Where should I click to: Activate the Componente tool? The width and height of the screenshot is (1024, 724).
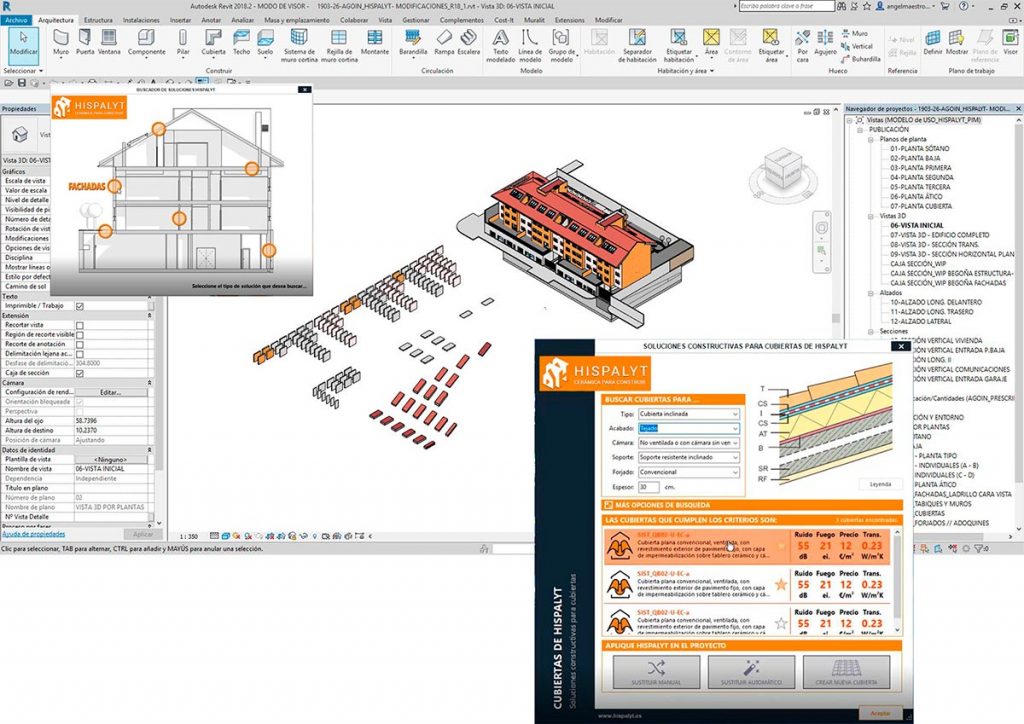coord(146,42)
